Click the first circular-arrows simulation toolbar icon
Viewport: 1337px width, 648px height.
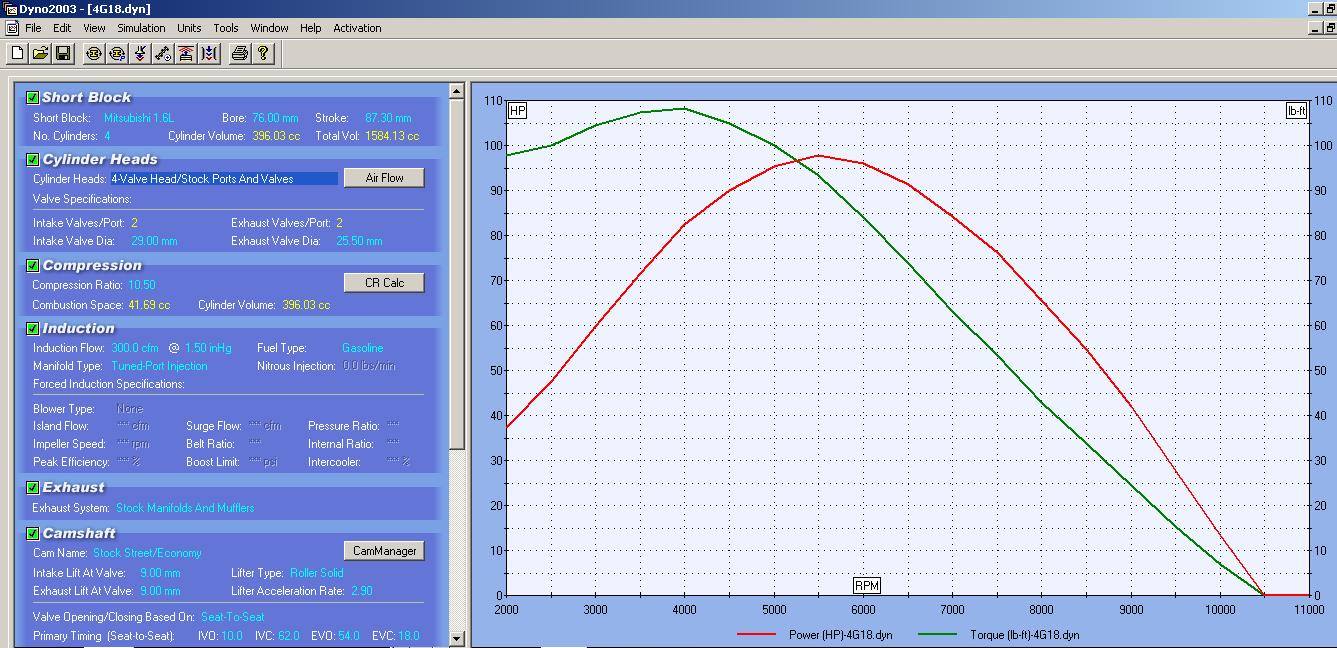[x=94, y=53]
